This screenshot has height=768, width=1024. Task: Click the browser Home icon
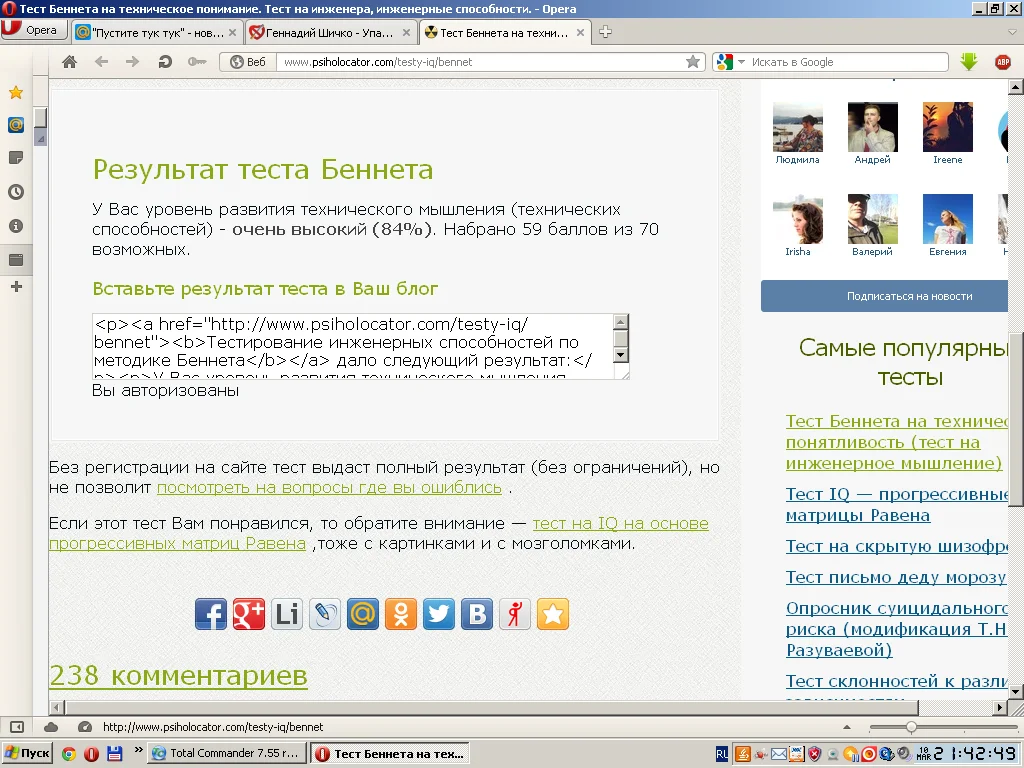coord(69,62)
